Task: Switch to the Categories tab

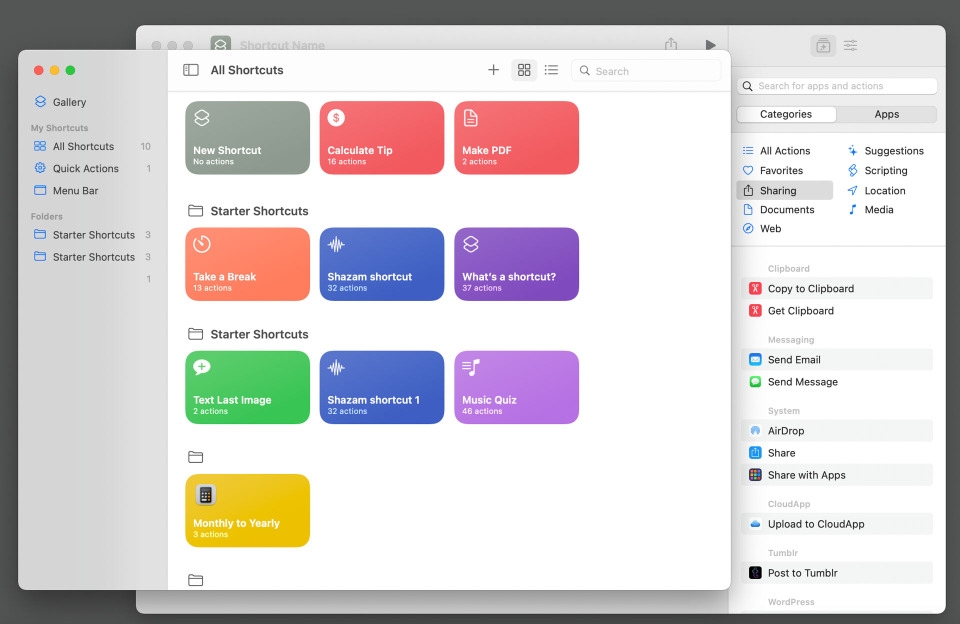Action: [786, 115]
